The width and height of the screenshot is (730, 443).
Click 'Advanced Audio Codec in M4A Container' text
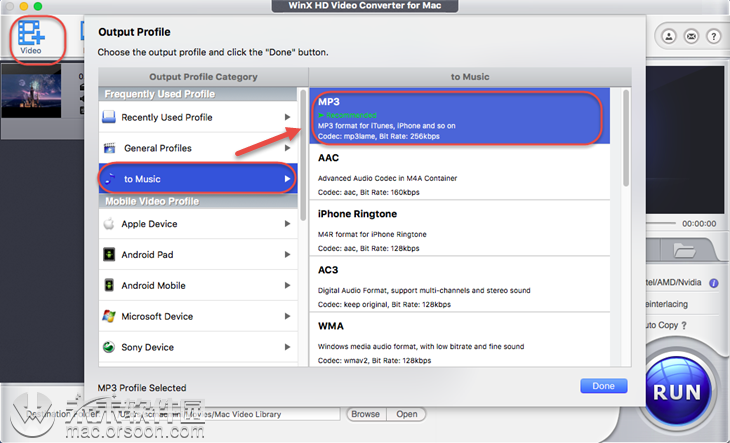pyautogui.click(x=387, y=178)
